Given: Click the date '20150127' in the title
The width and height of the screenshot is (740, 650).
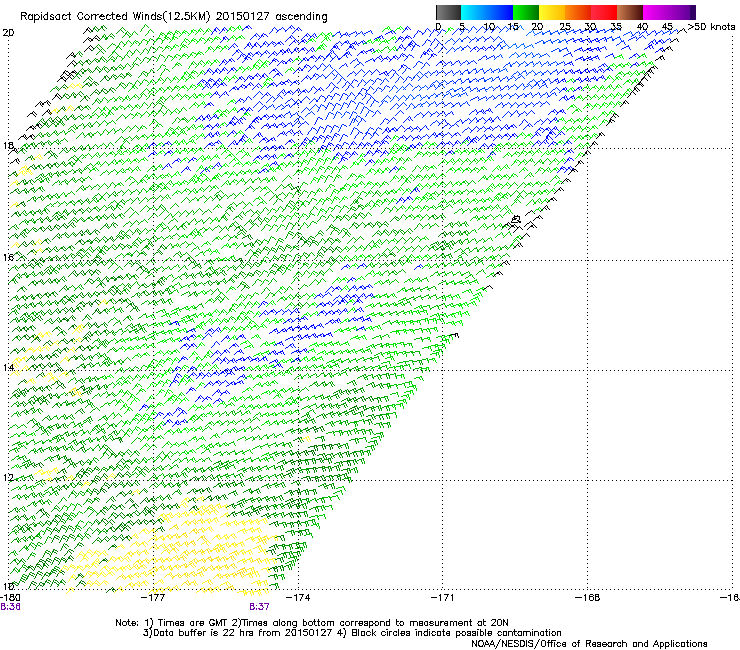Looking at the screenshot, I should [x=243, y=16].
